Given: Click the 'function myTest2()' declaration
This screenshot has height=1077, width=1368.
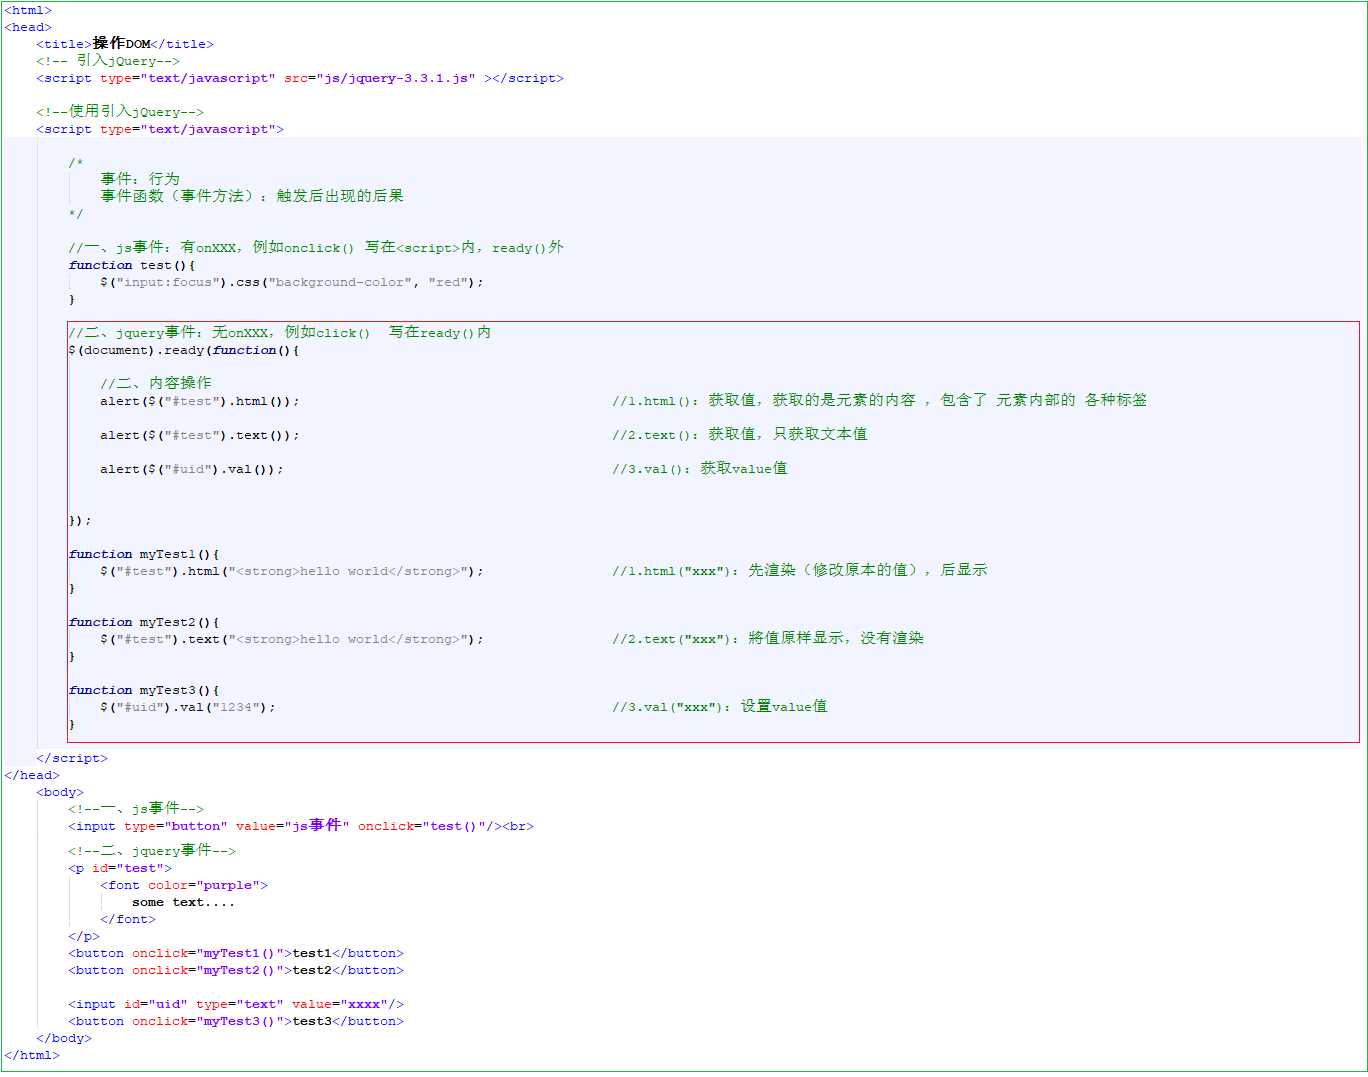Looking at the screenshot, I should pyautogui.click(x=143, y=622).
